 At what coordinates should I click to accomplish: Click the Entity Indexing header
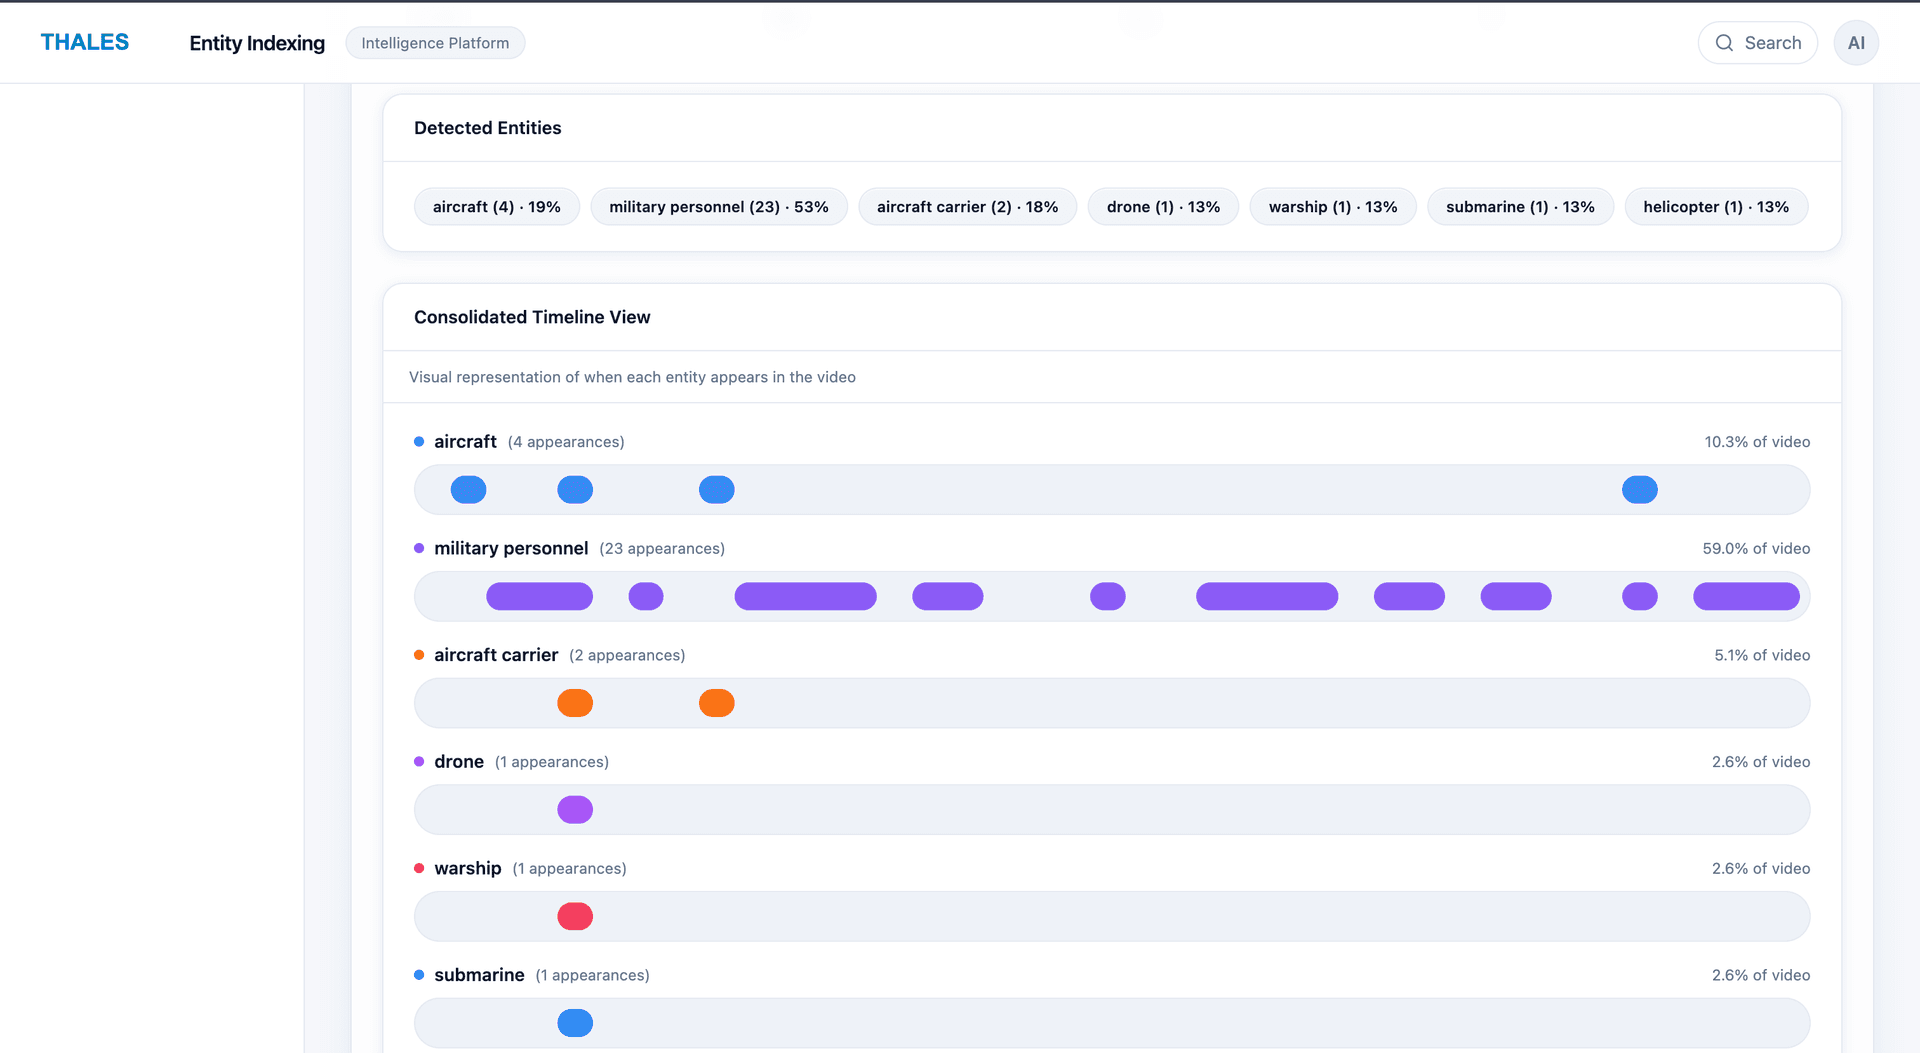(256, 43)
